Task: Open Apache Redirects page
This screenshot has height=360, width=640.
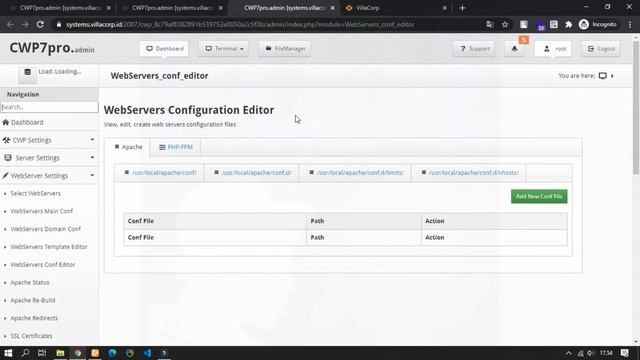Action: 34,318
